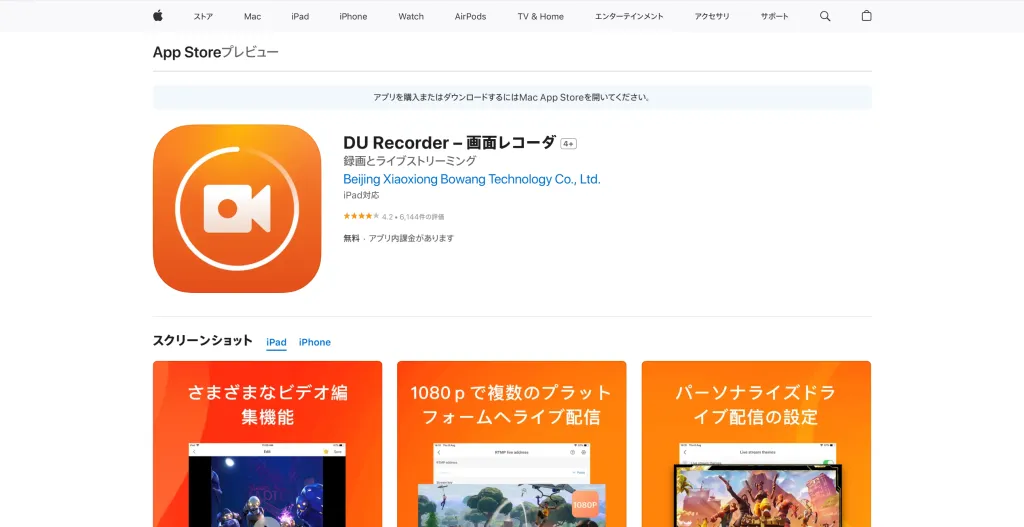Click the Mac App Store notice banner
This screenshot has width=1024, height=527.
coord(512,97)
